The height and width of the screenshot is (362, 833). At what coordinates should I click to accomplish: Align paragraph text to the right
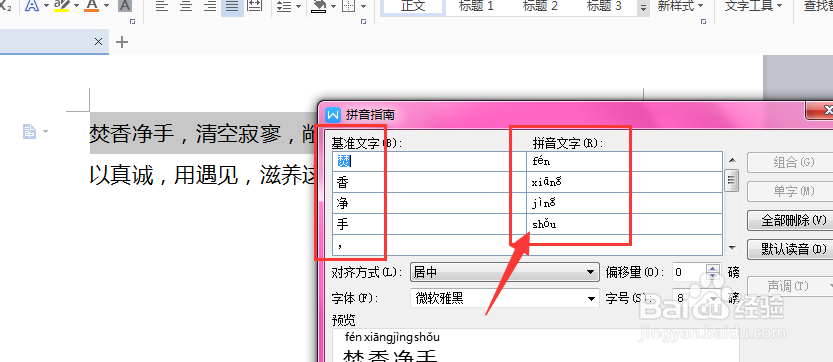[210, 6]
